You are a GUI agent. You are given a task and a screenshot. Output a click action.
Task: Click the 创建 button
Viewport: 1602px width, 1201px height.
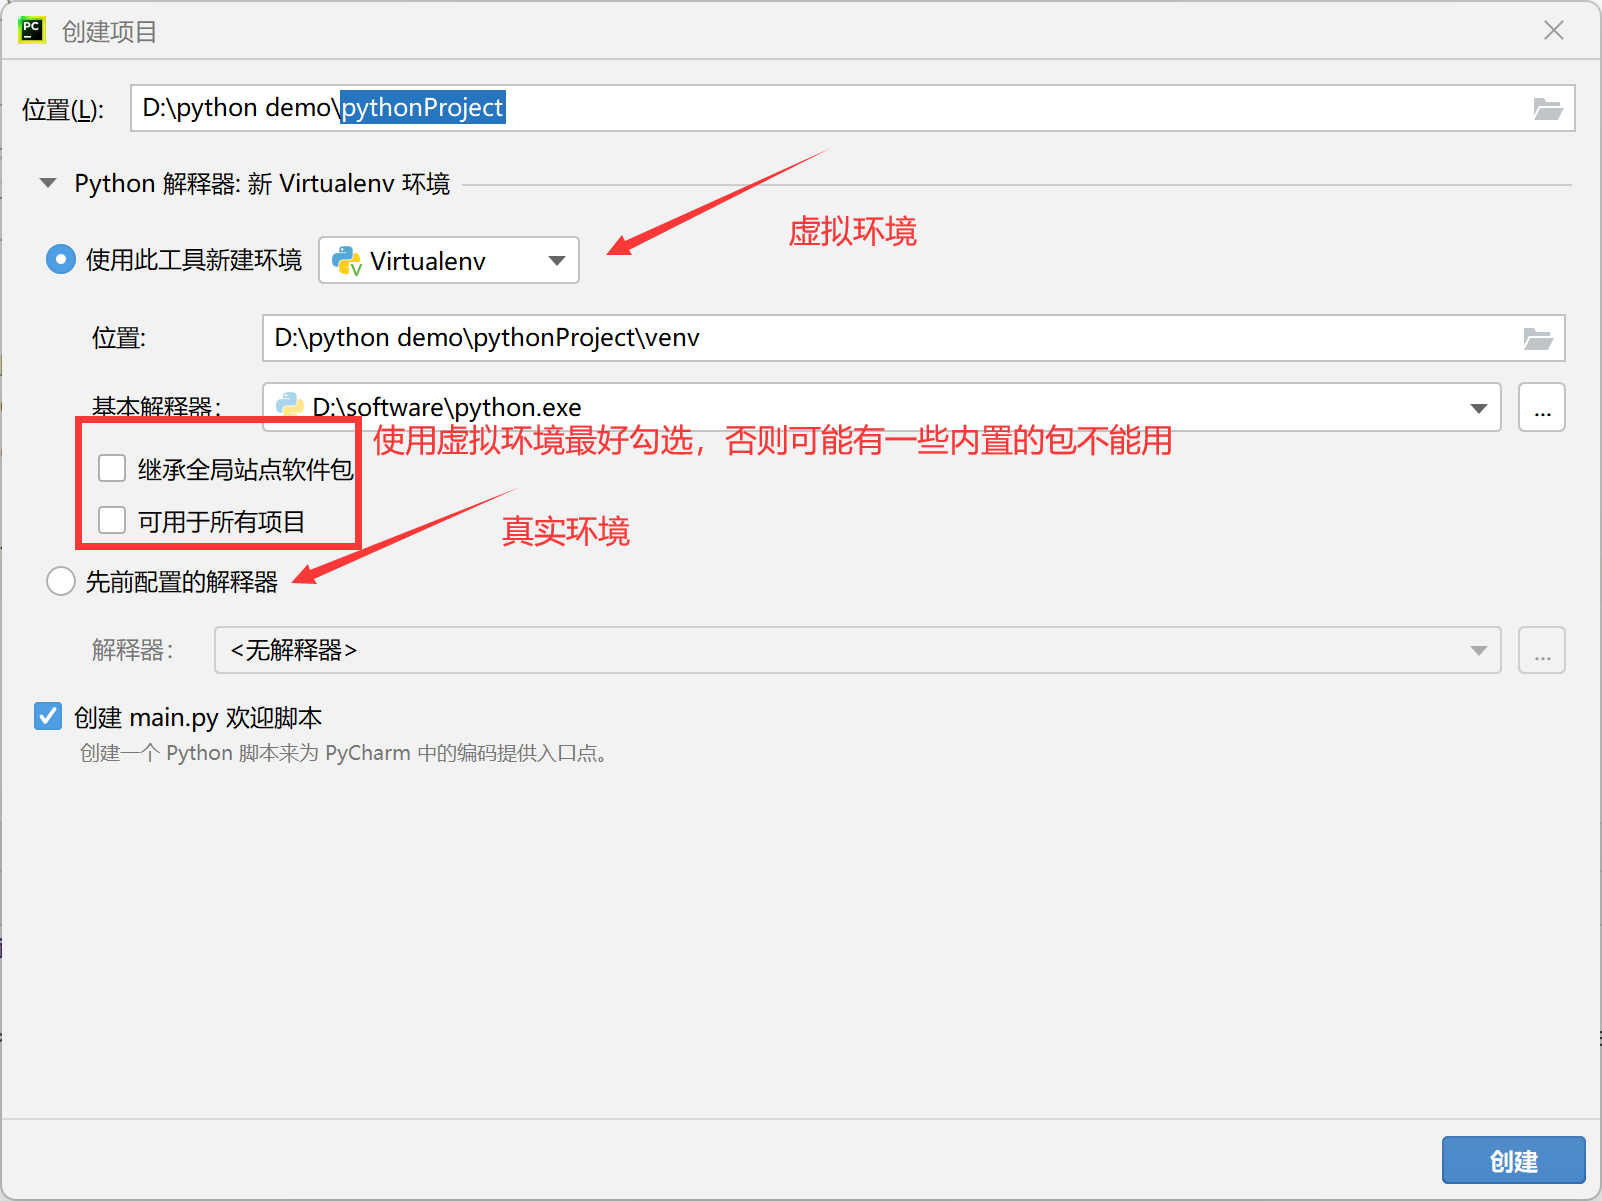click(1514, 1160)
